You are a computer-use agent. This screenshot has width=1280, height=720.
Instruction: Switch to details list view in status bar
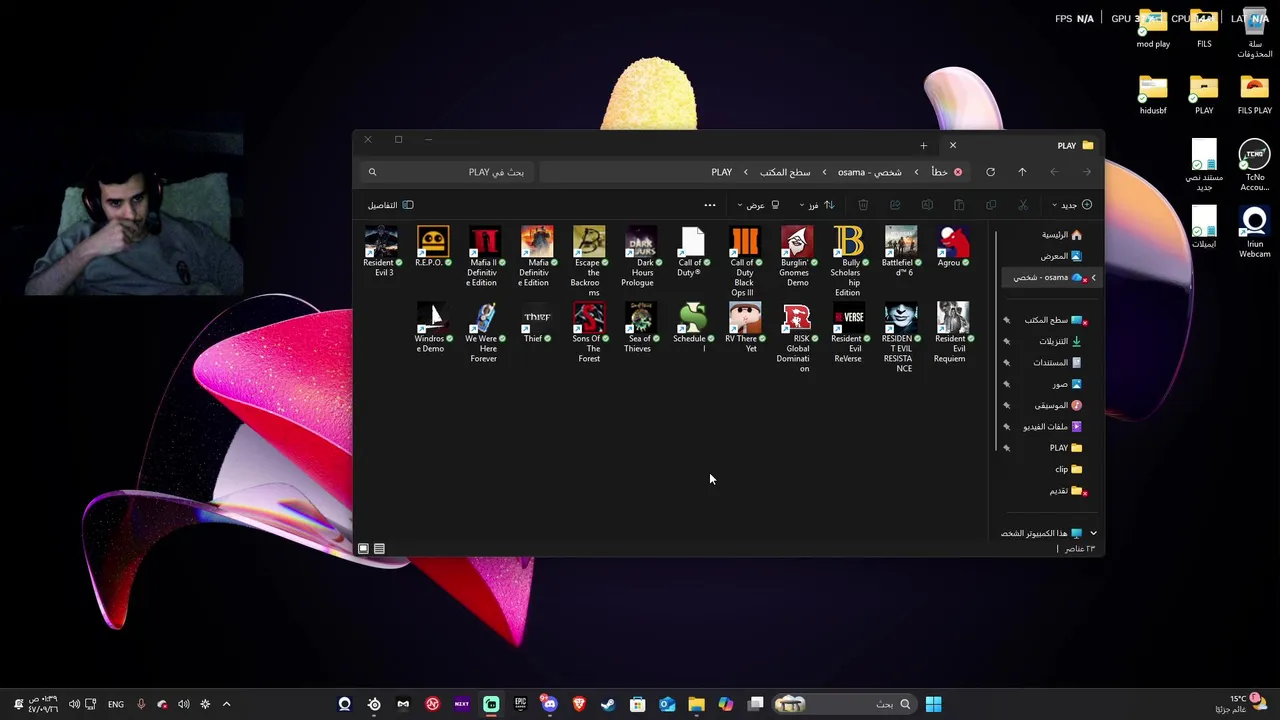click(379, 548)
